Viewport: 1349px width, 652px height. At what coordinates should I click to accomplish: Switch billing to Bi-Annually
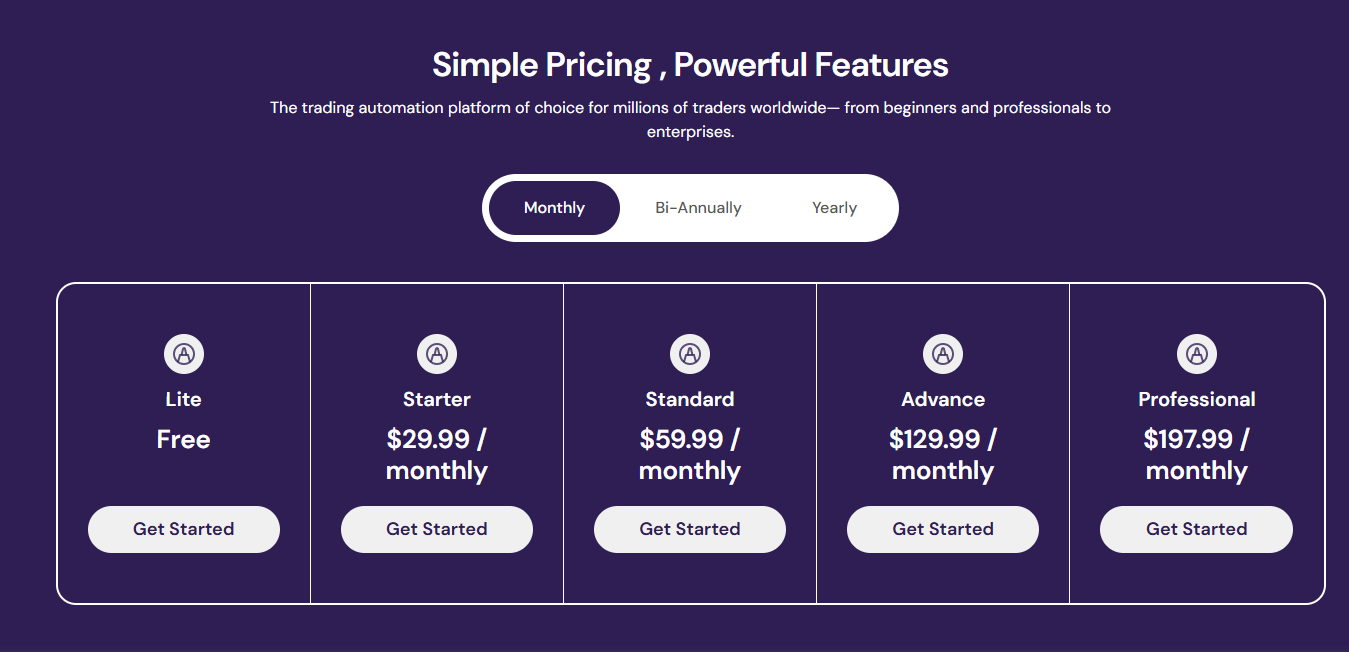coord(698,208)
